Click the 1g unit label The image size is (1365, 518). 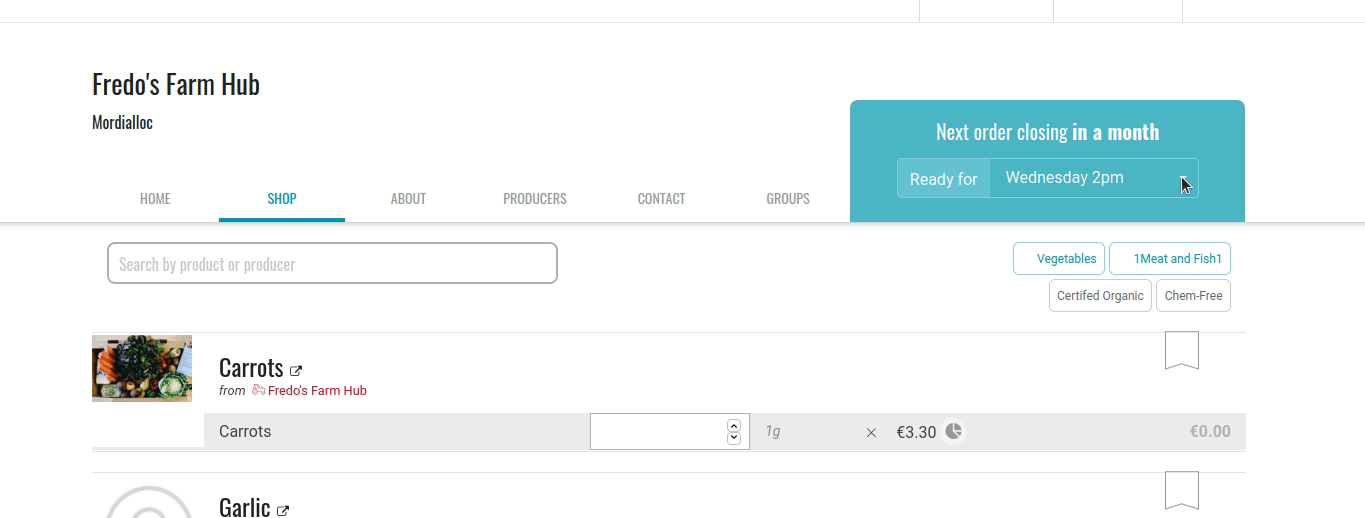[x=773, y=432]
